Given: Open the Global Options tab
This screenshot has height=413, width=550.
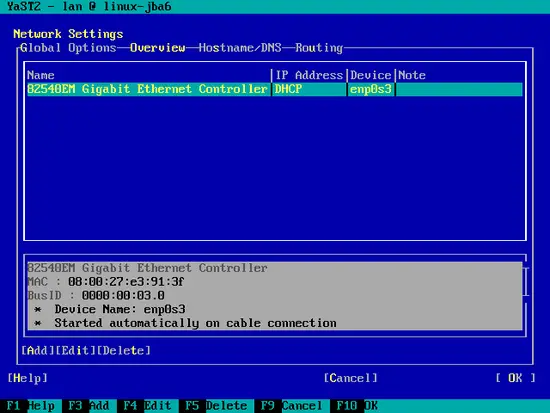Looking at the screenshot, I should click(68, 48).
